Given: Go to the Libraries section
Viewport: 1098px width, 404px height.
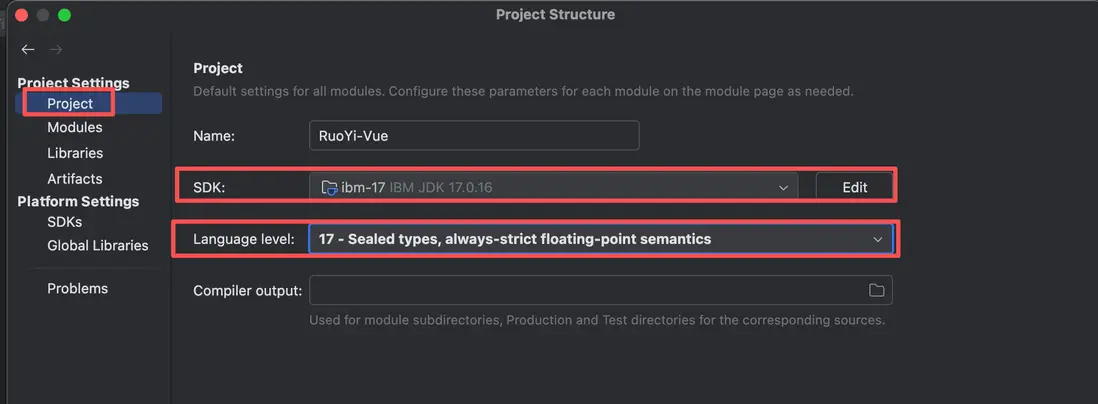Looking at the screenshot, I should pyautogui.click(x=75, y=153).
